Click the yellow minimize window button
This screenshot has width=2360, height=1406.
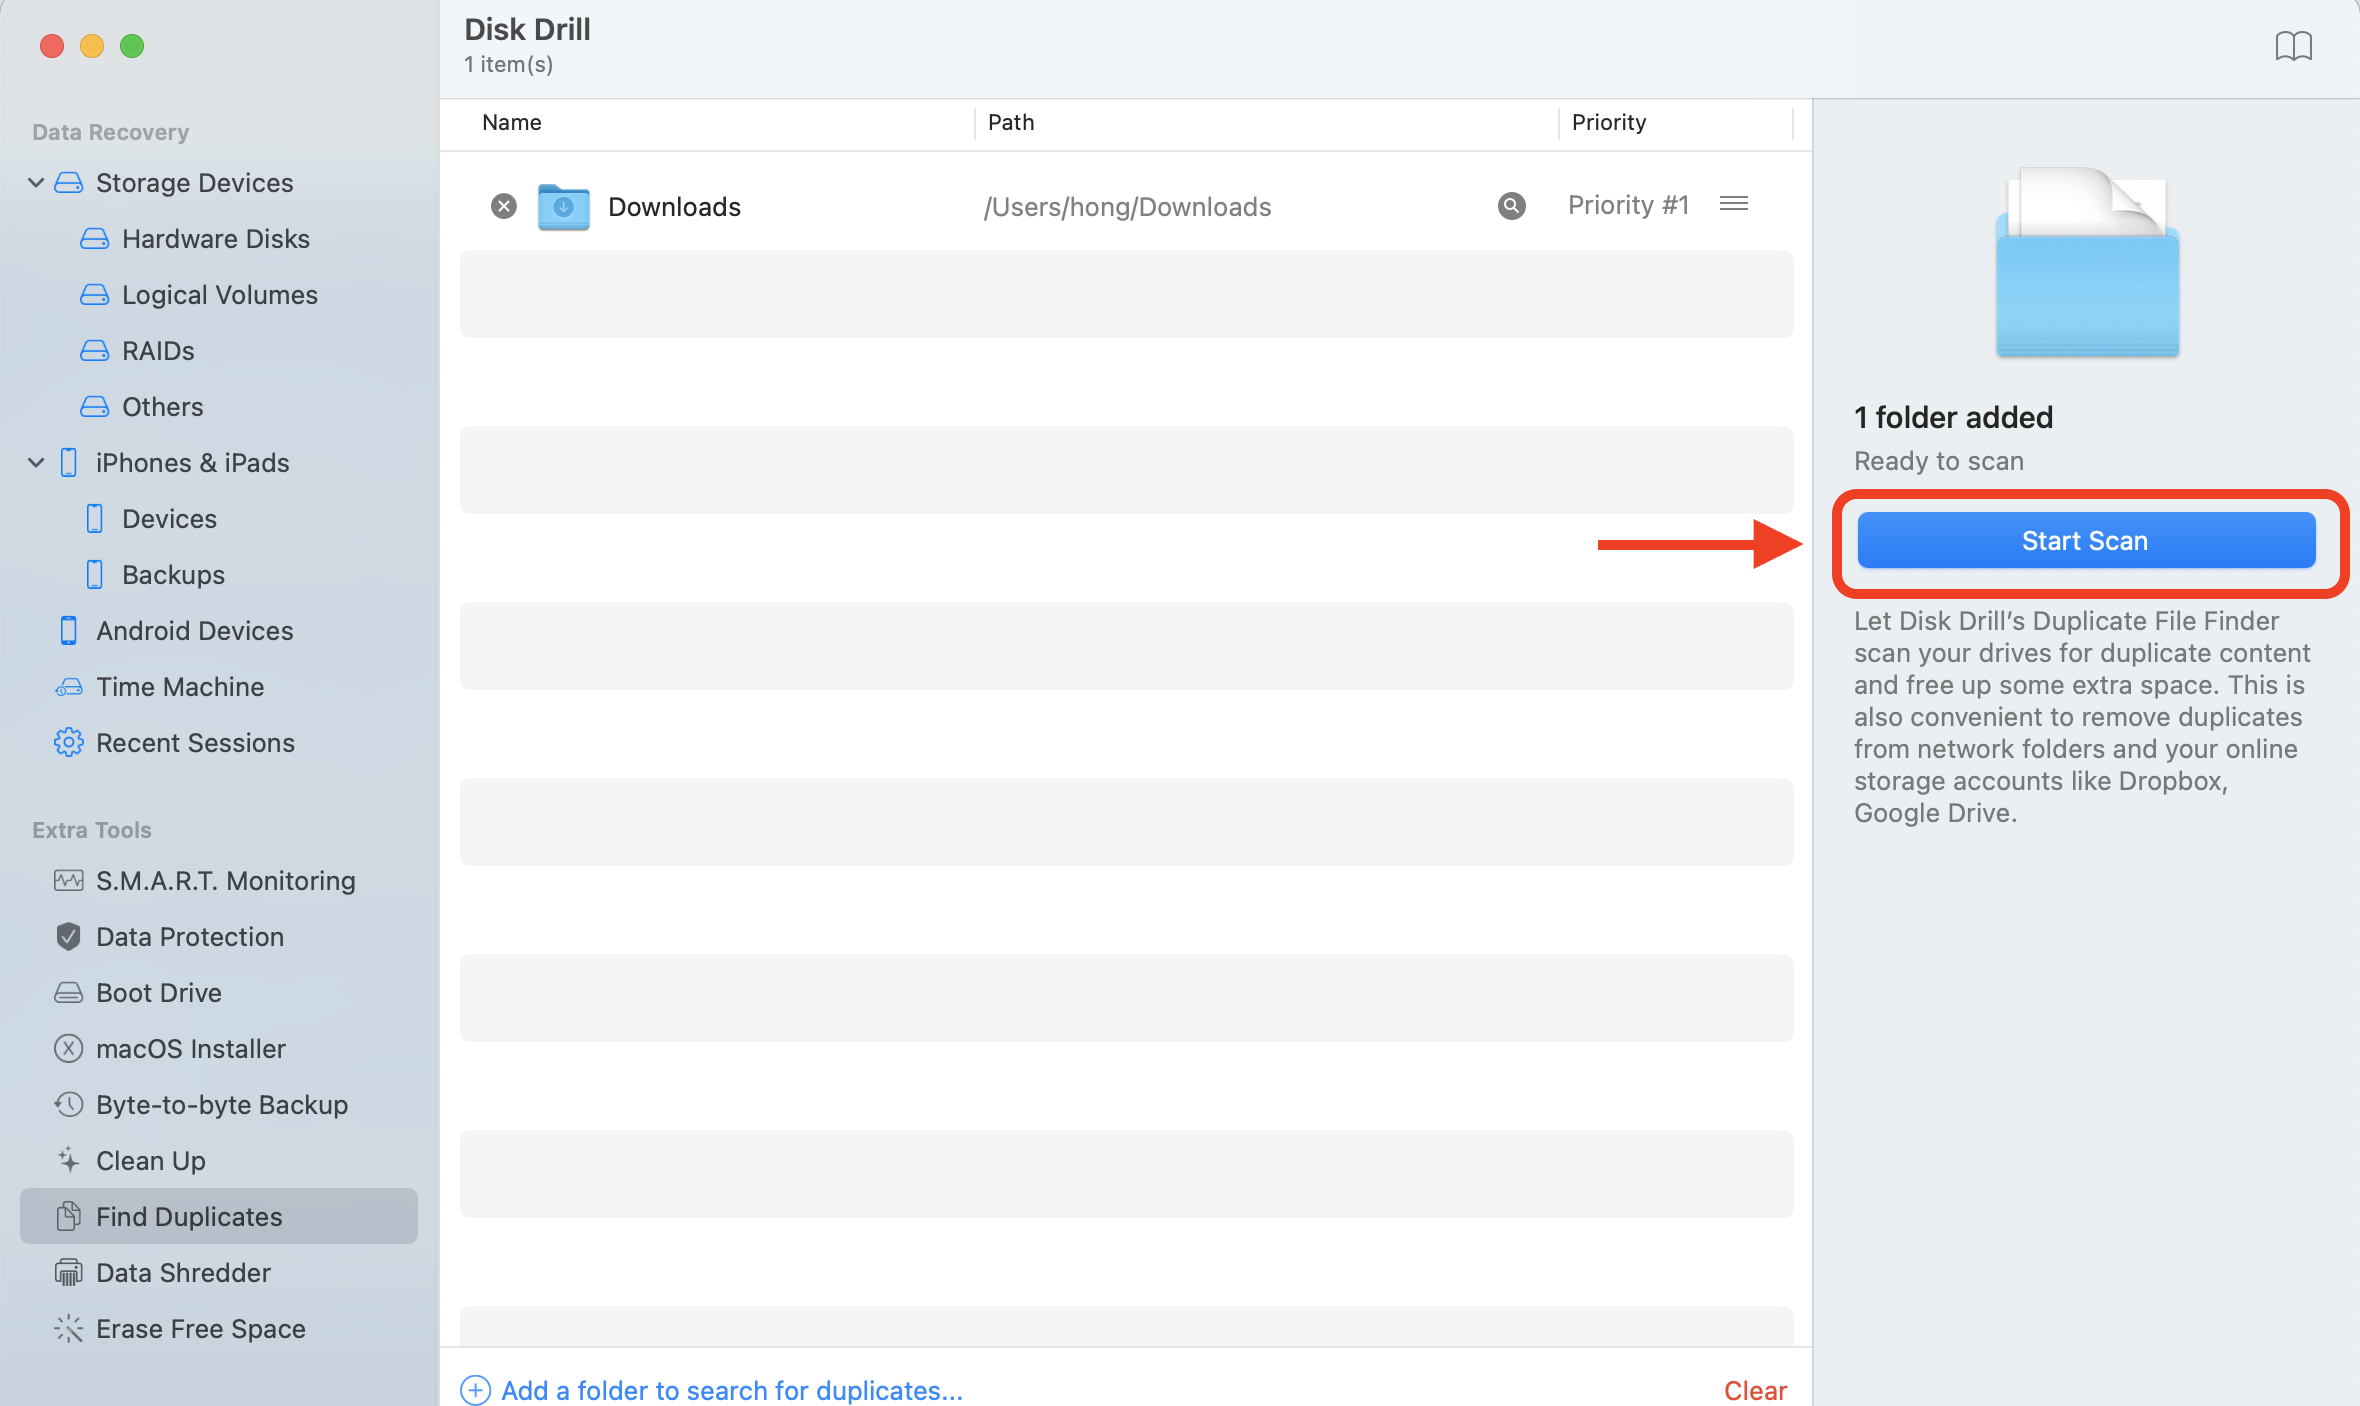(x=92, y=46)
